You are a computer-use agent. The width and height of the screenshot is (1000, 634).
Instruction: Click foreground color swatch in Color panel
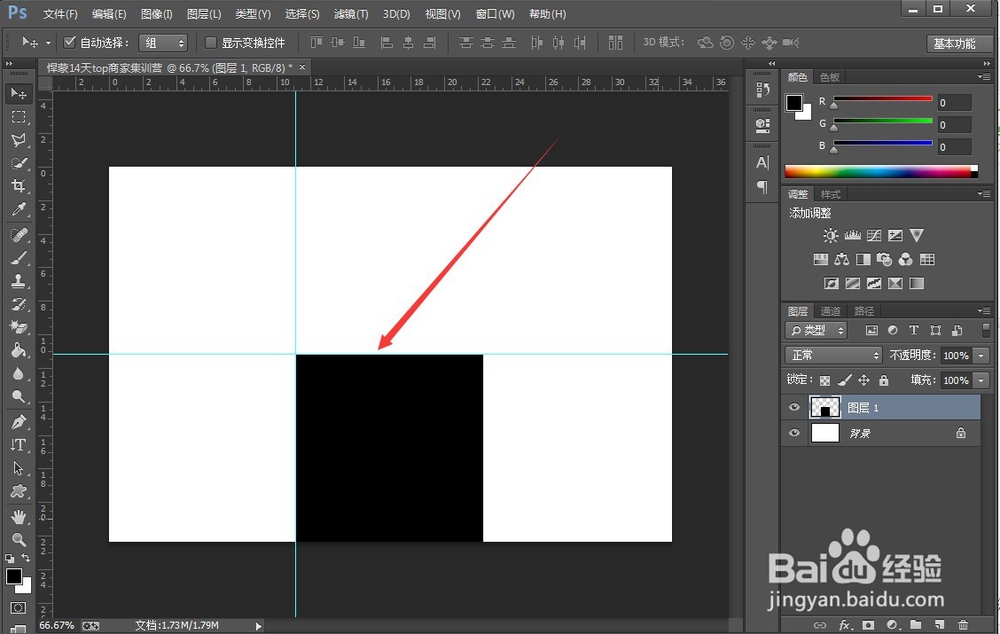[x=794, y=103]
